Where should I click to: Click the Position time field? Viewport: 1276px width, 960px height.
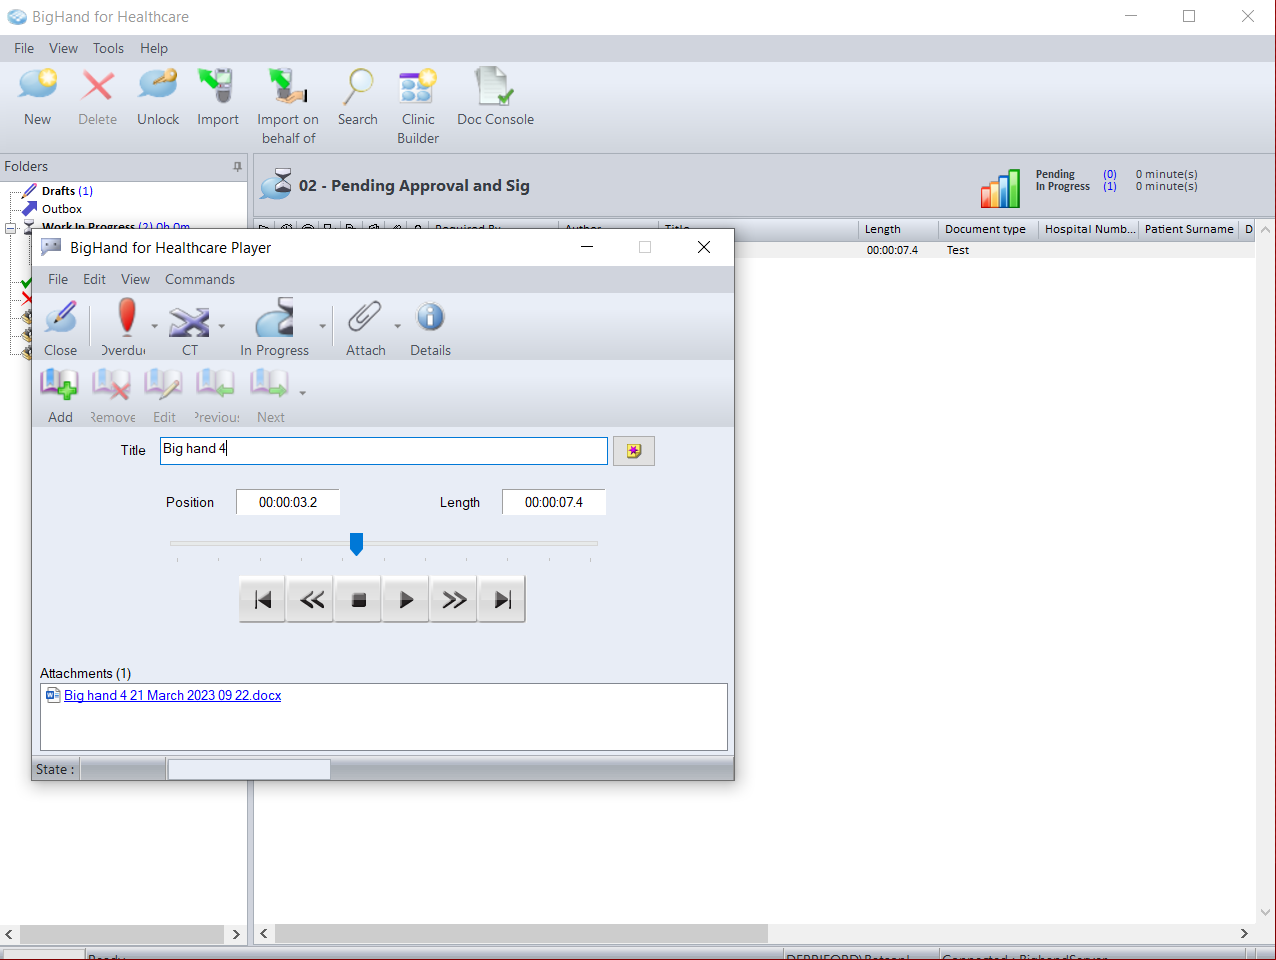[x=288, y=502]
